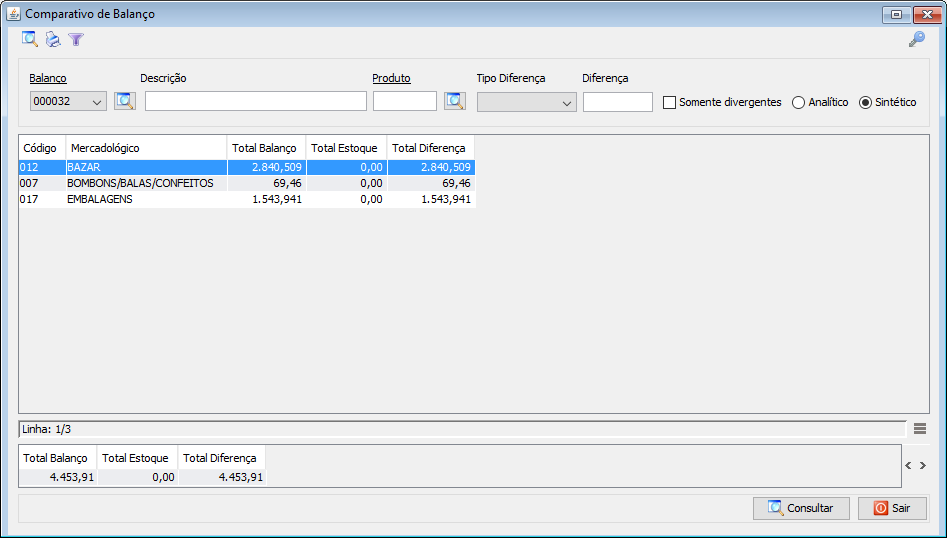Select the Analítico radio option
The height and width of the screenshot is (538, 947).
(x=799, y=102)
